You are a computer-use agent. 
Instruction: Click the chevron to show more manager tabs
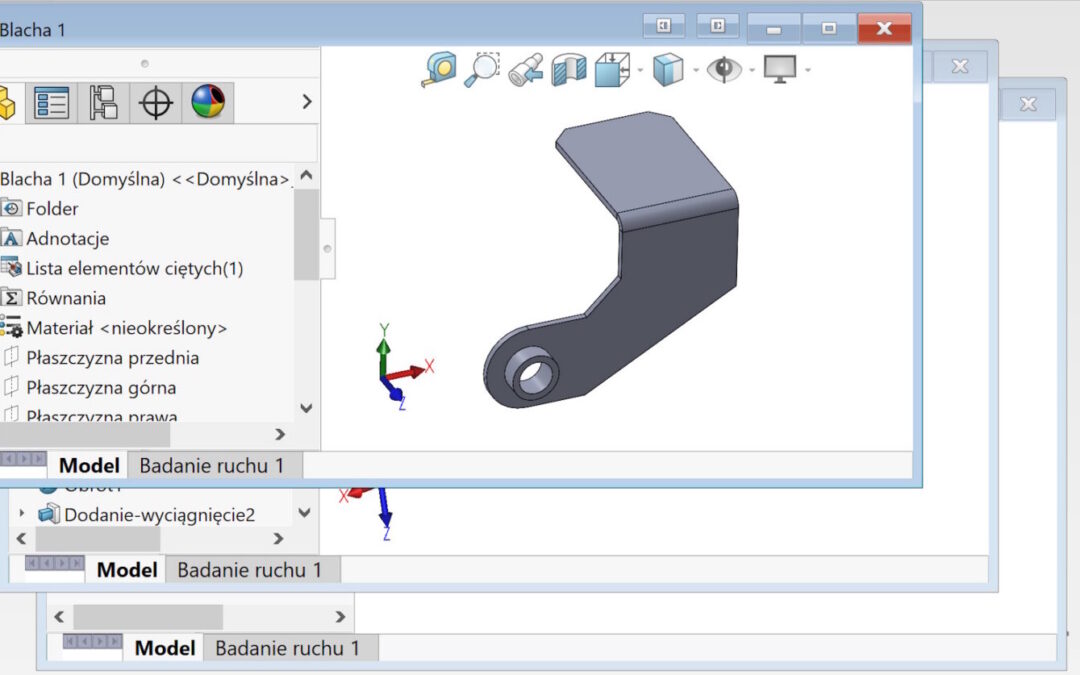(x=306, y=102)
